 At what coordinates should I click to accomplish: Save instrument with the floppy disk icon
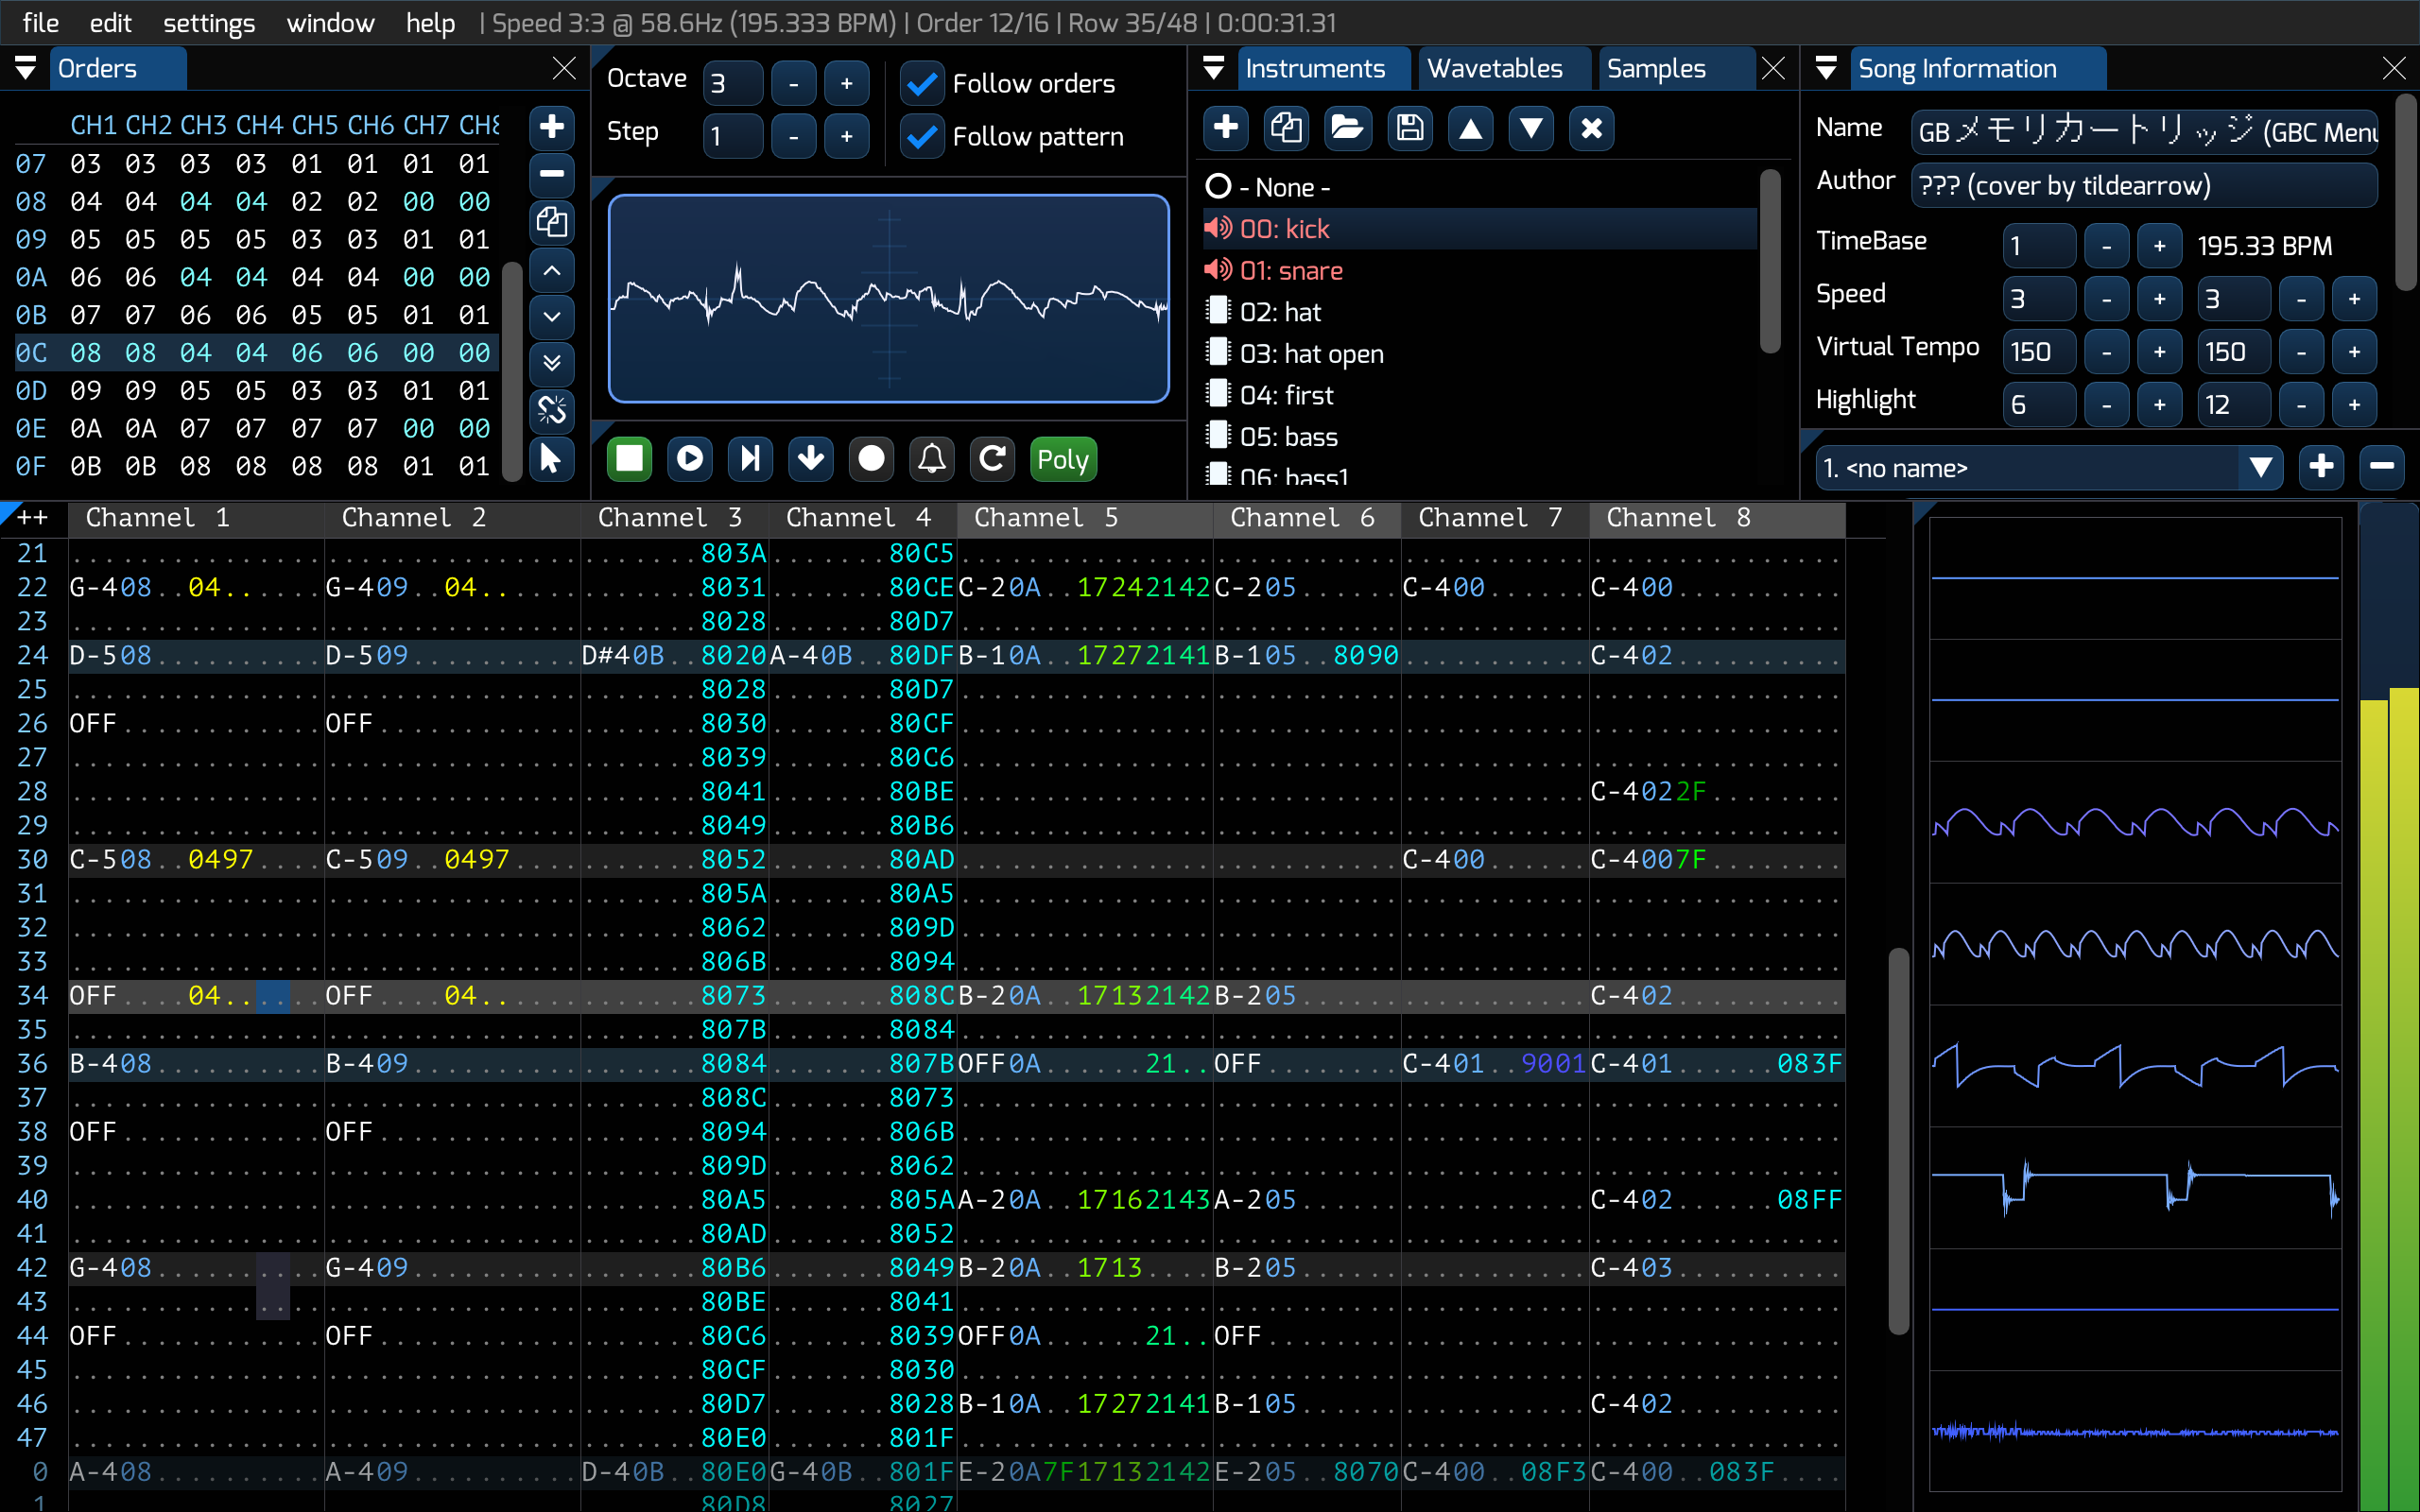(x=1409, y=128)
